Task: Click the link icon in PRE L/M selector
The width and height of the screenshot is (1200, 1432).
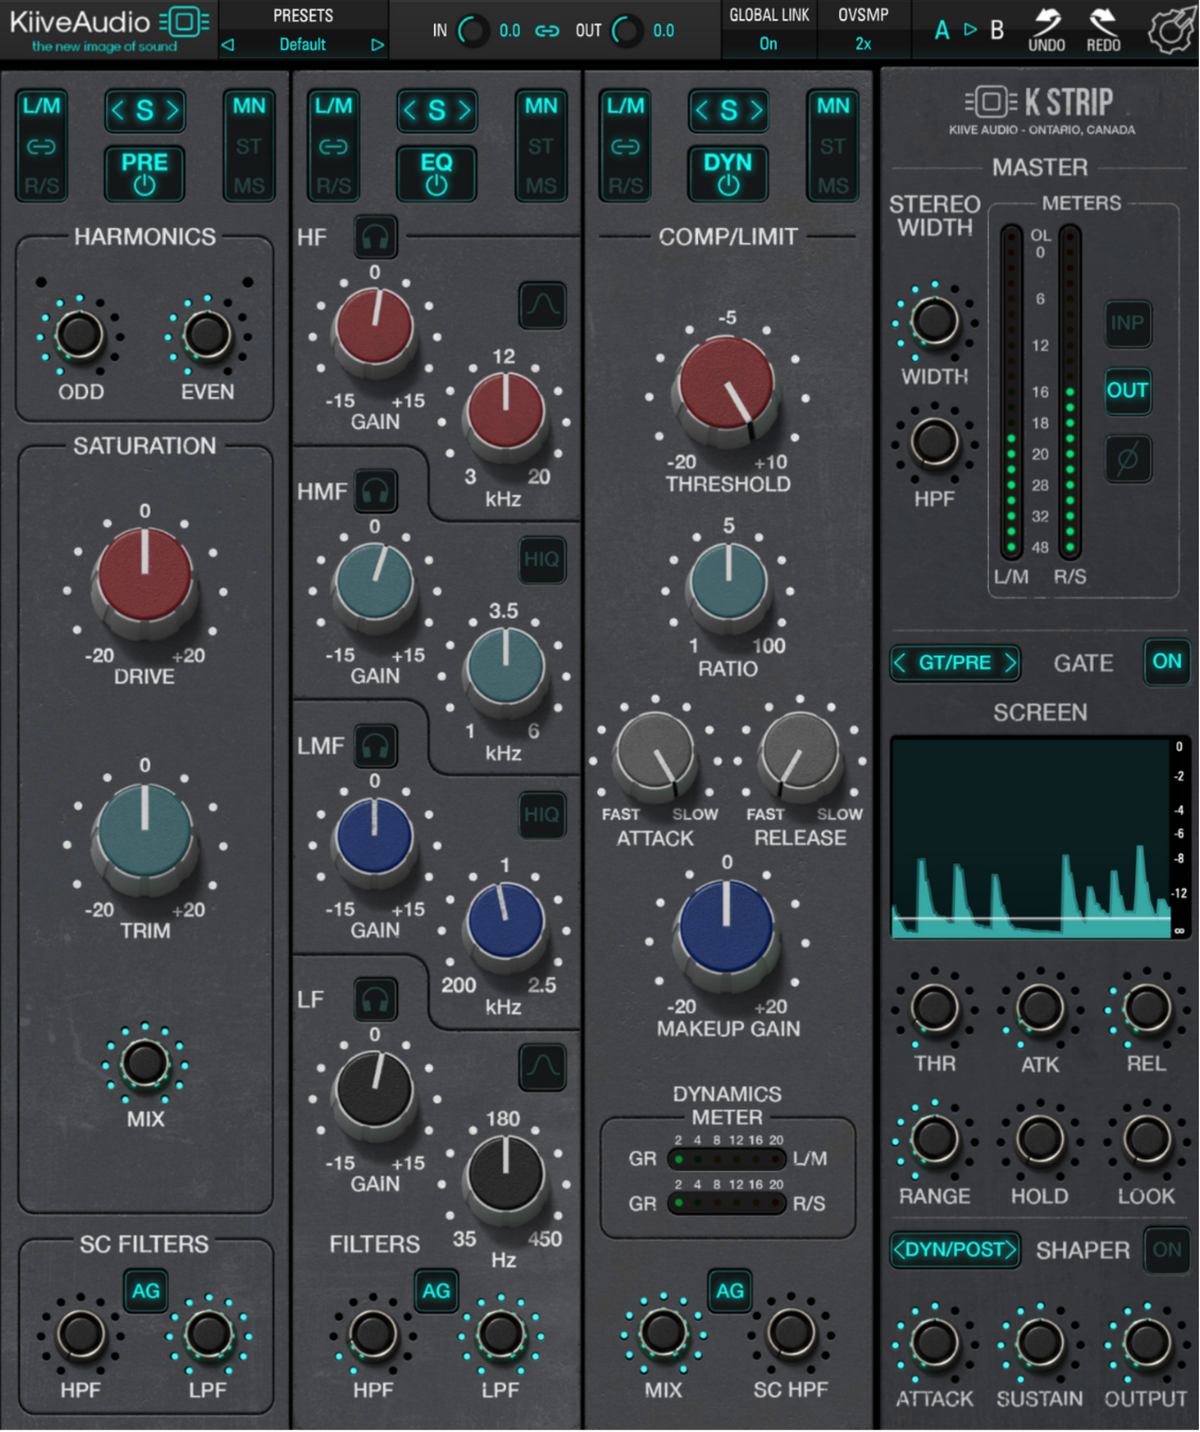Action: click(41, 147)
